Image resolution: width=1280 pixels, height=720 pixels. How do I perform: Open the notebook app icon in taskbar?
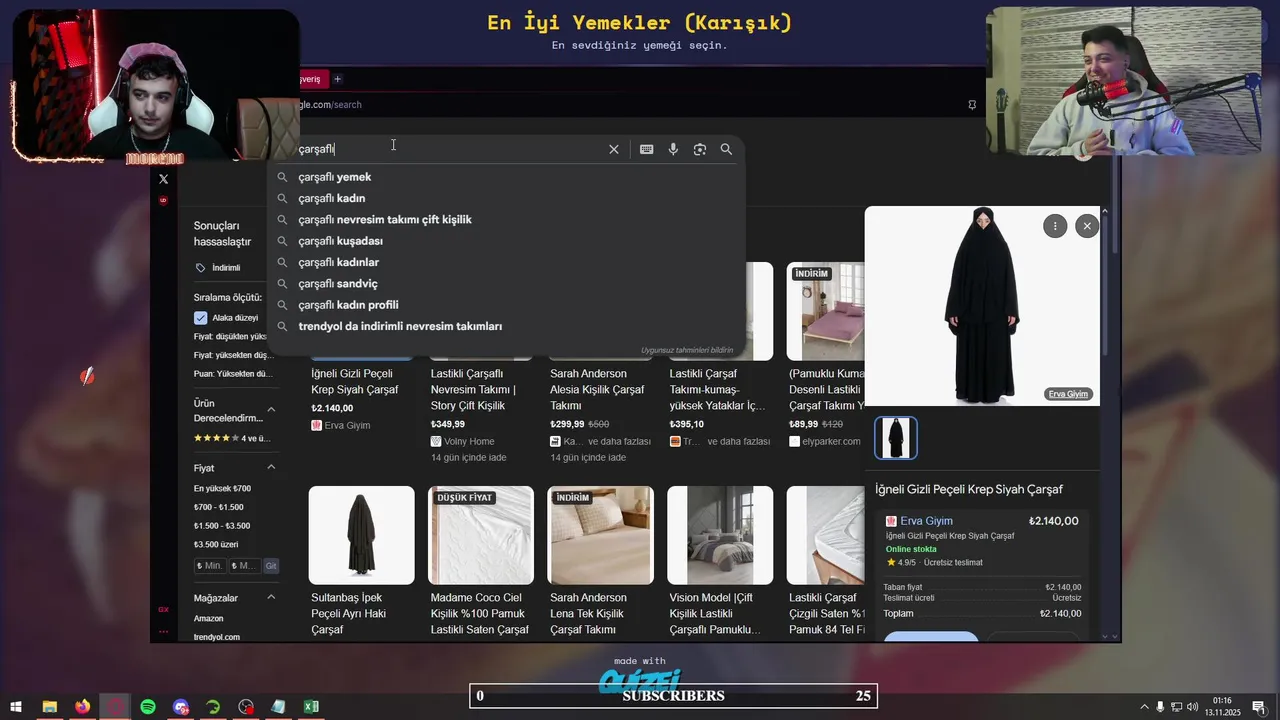(x=278, y=707)
